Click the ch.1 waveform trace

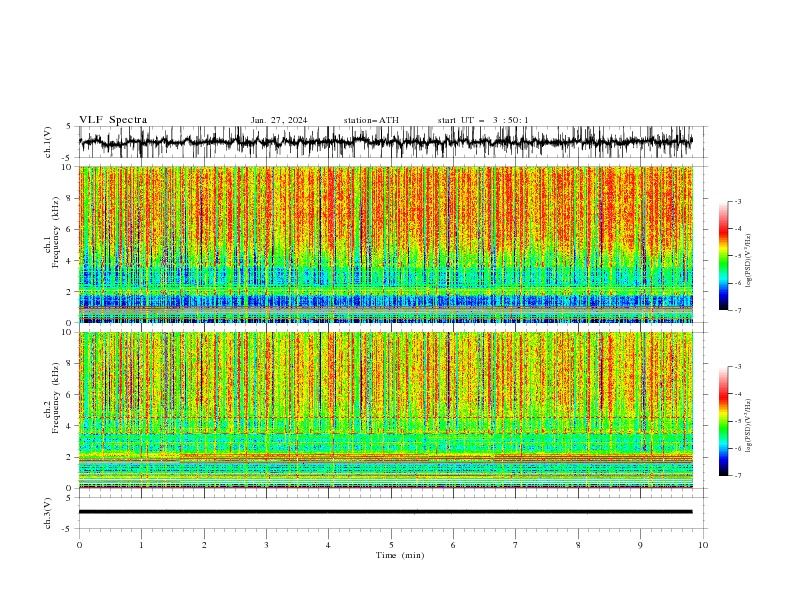point(386,142)
